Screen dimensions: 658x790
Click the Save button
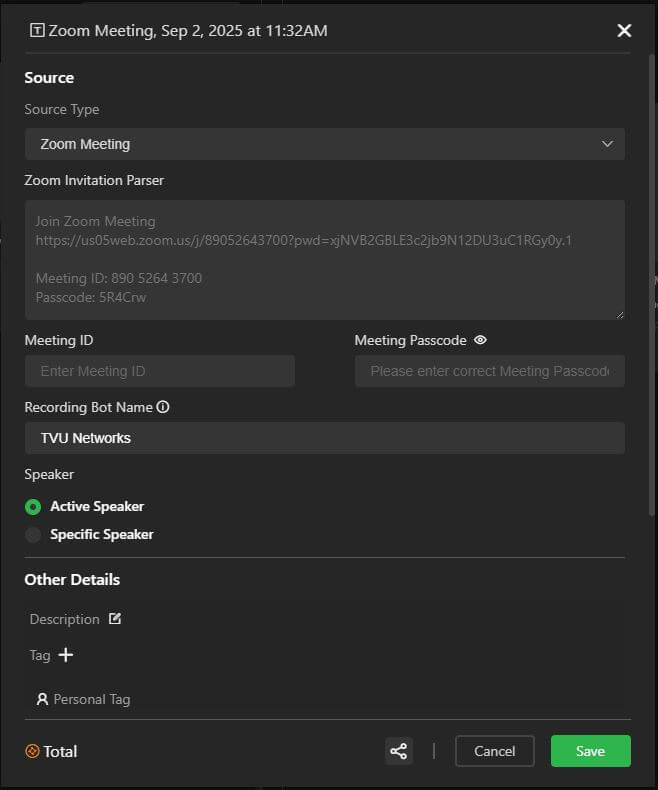click(590, 751)
